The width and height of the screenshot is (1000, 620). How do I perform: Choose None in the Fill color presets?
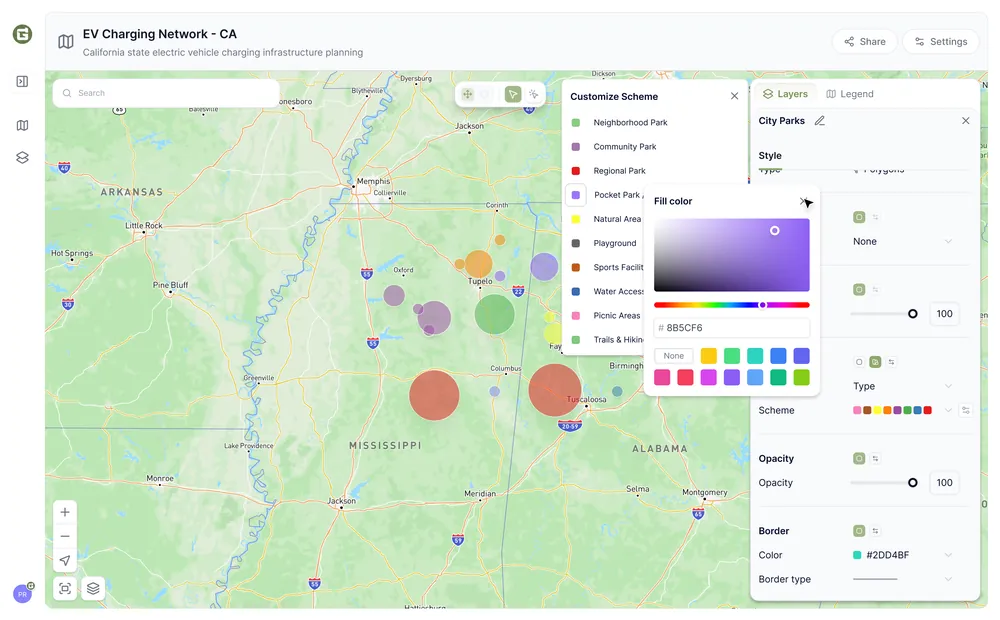[673, 356]
